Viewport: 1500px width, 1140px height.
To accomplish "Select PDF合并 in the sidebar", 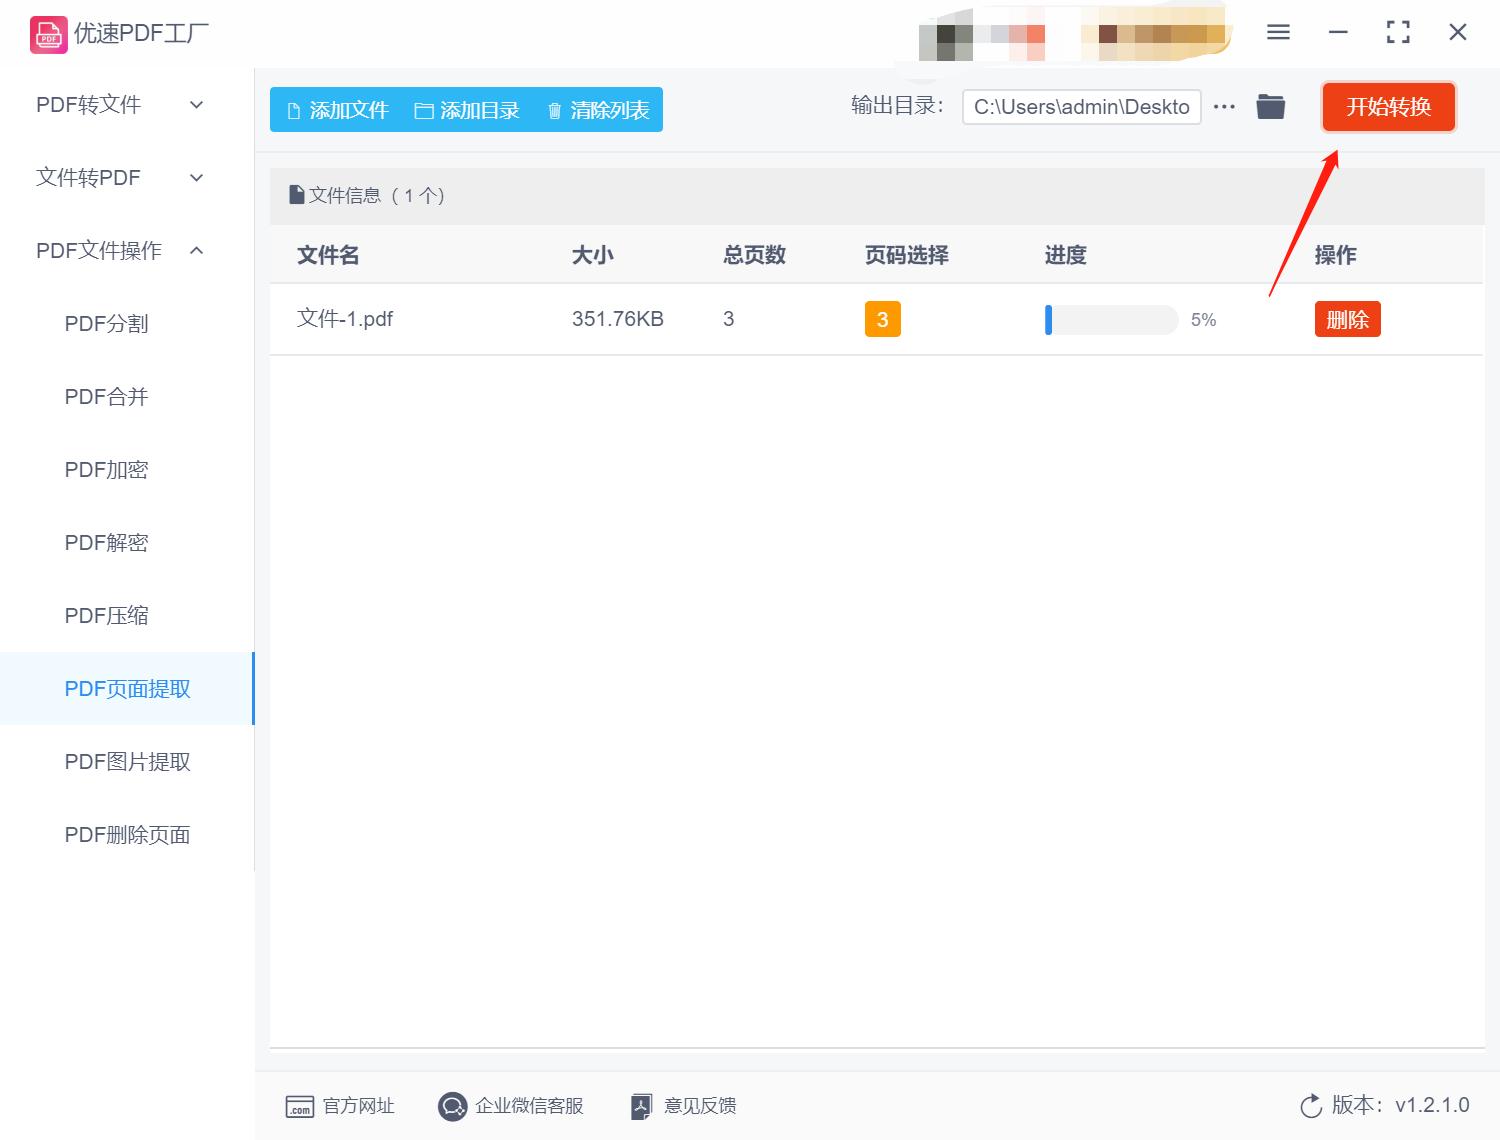I will (105, 396).
